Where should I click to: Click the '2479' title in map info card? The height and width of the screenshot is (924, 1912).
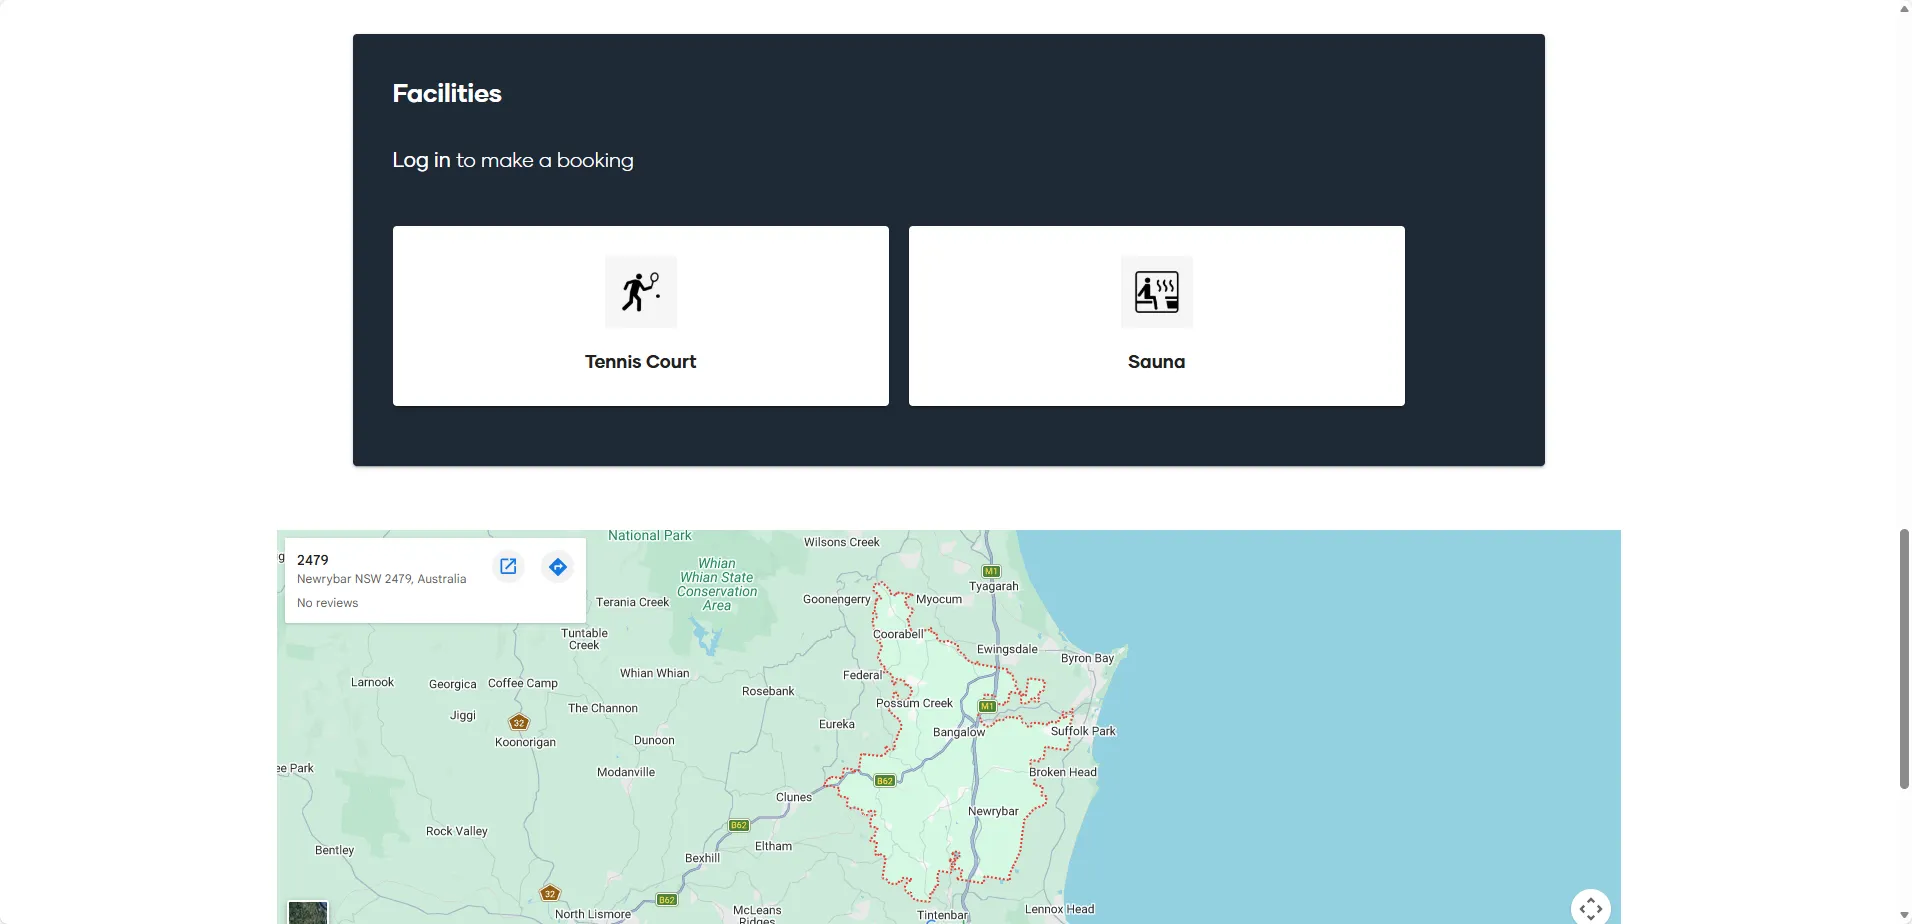coord(313,560)
